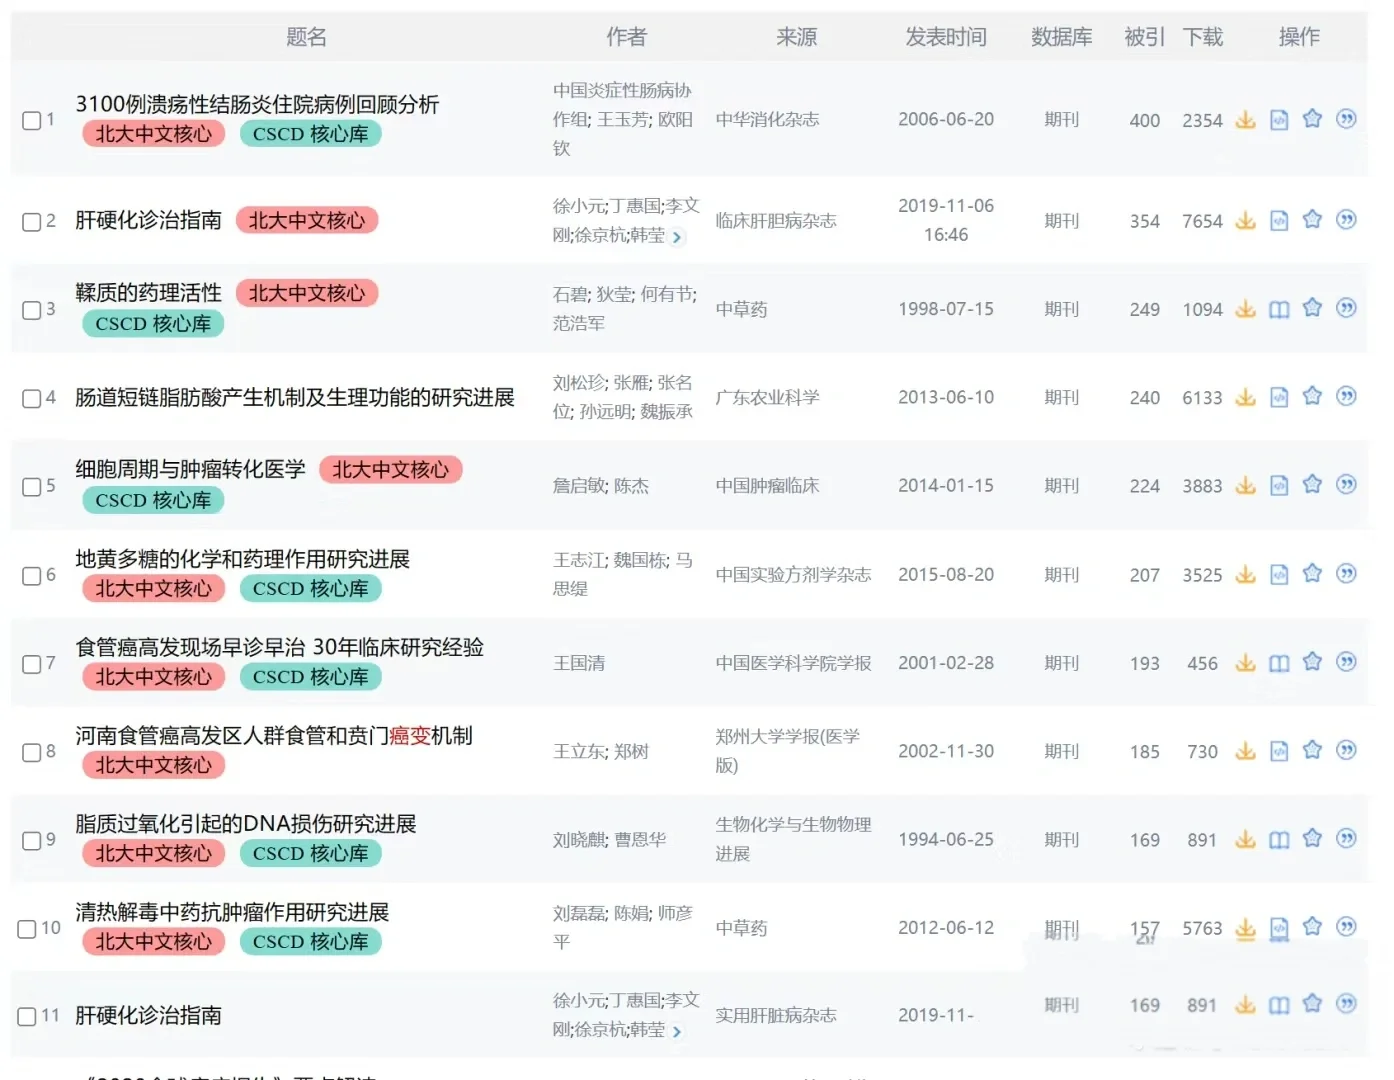Viewport: 1394px width, 1080px height.
Task: Check result 6 box for 地黄多糖
Action: pos(32,575)
